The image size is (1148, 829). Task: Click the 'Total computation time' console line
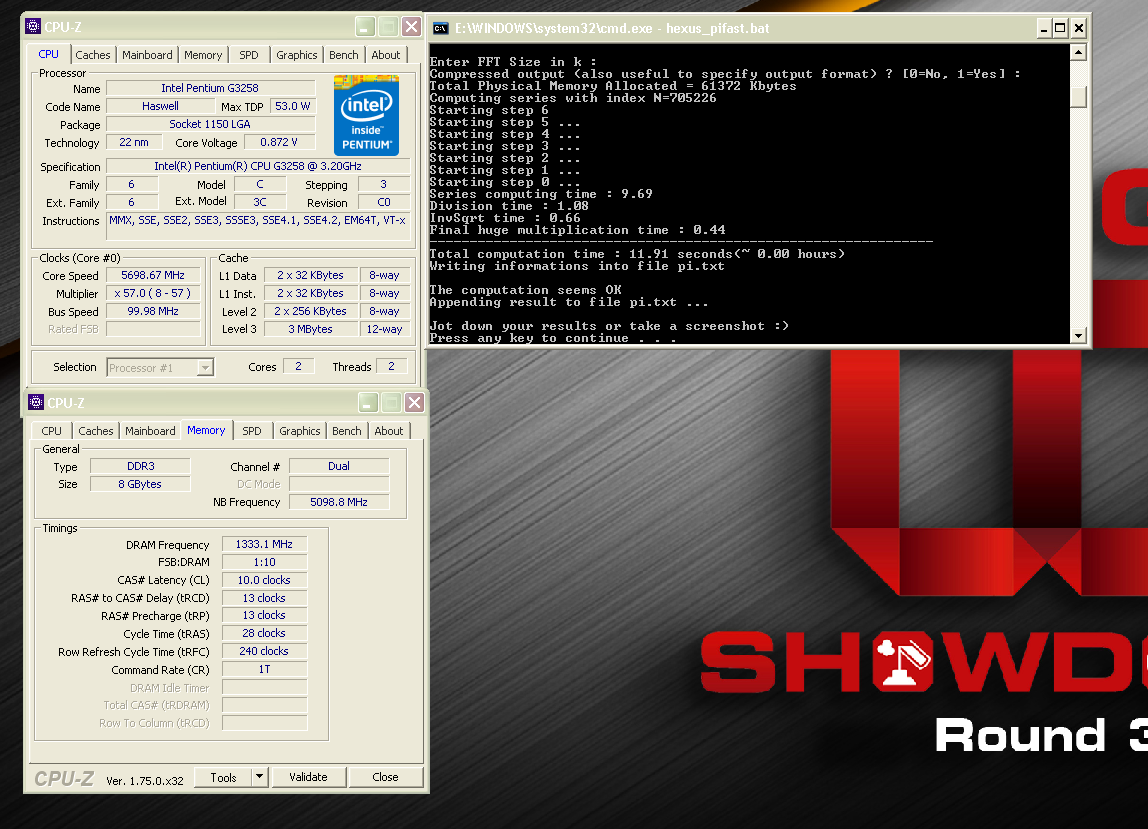(x=637, y=254)
